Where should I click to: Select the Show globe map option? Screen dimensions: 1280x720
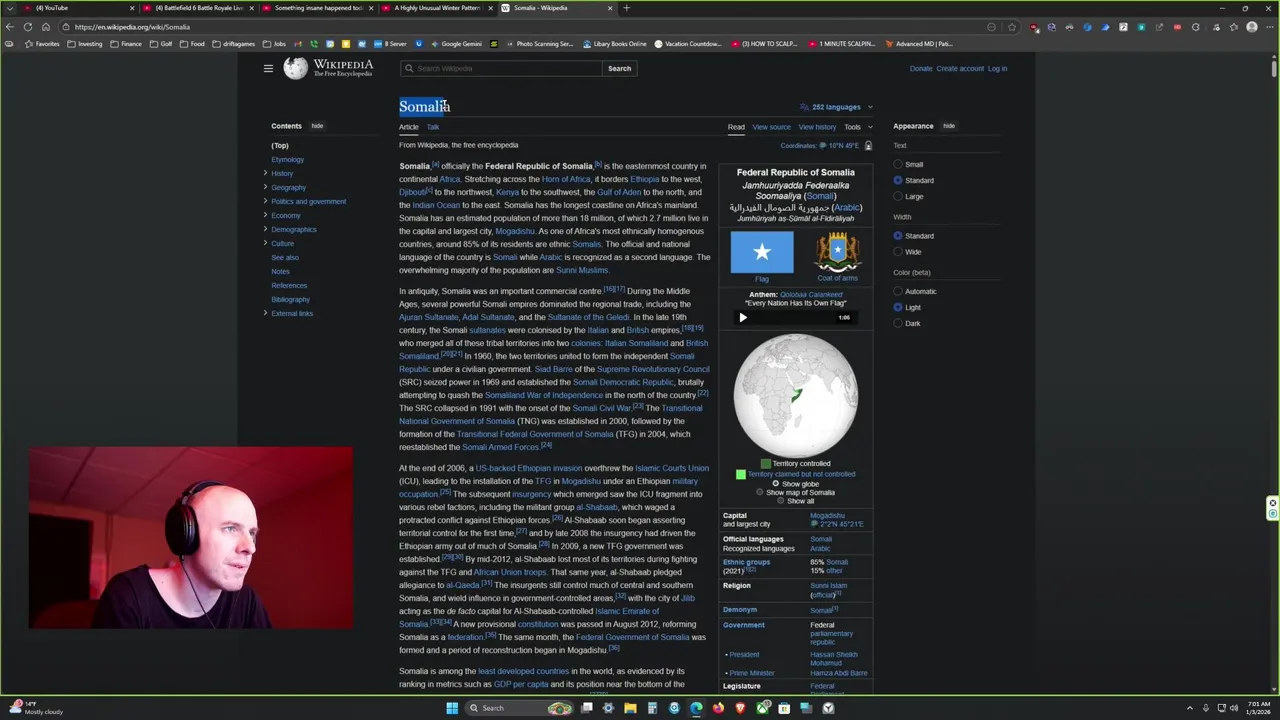coord(775,484)
